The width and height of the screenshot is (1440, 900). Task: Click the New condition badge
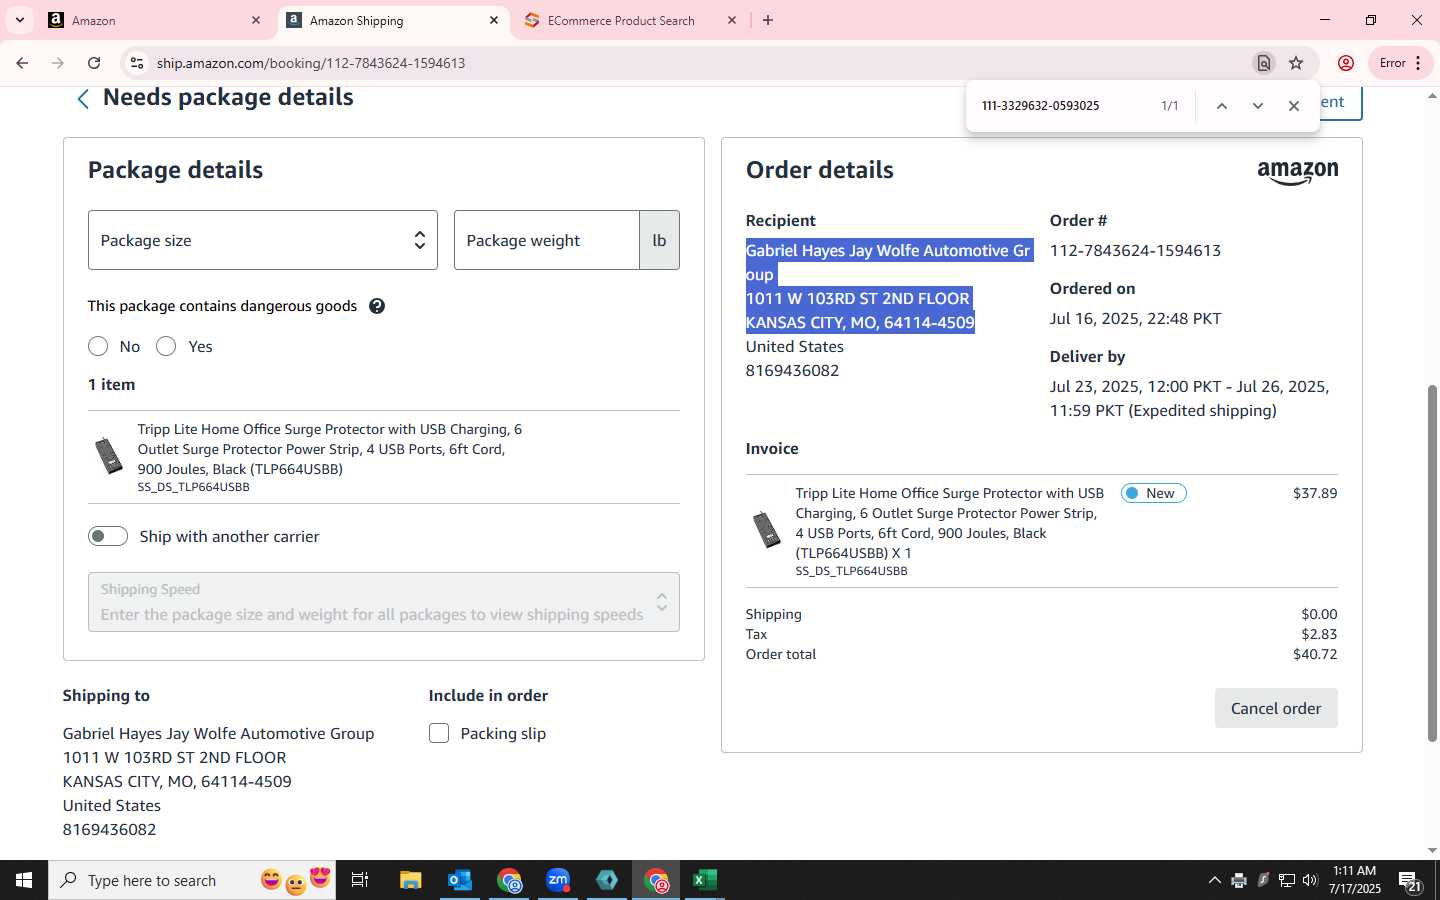pyautogui.click(x=1154, y=493)
